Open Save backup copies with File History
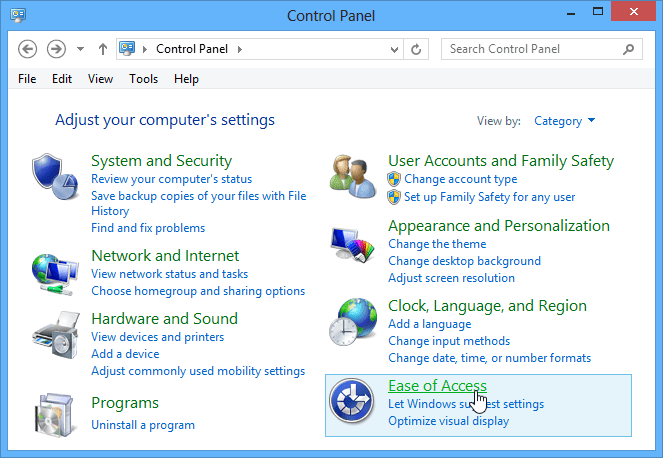663x458 pixels. coord(199,203)
